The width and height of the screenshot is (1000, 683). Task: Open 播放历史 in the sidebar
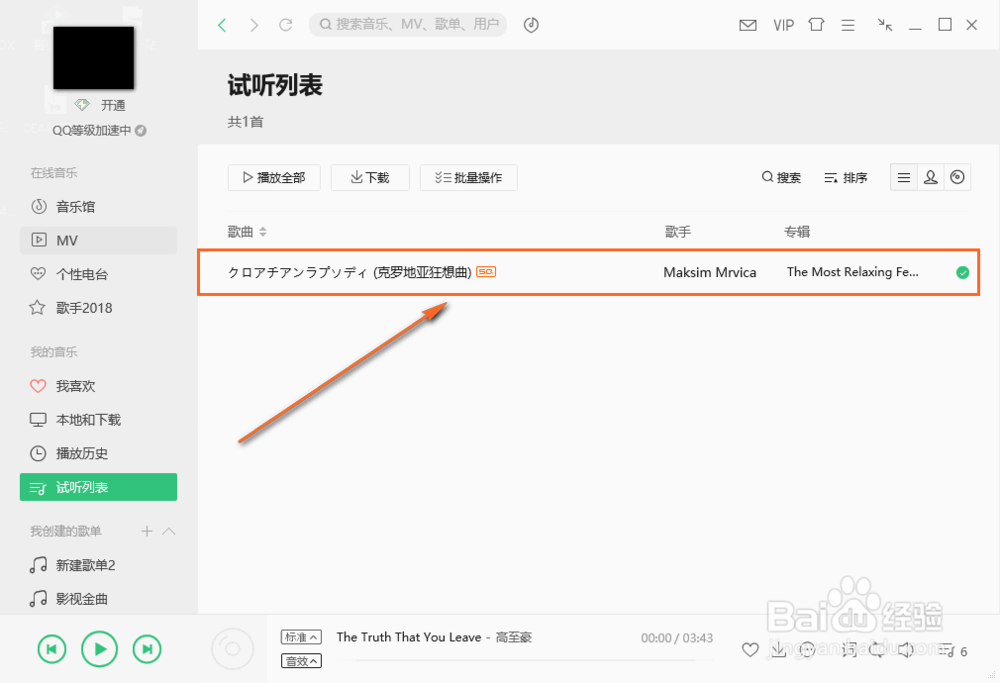click(98, 453)
